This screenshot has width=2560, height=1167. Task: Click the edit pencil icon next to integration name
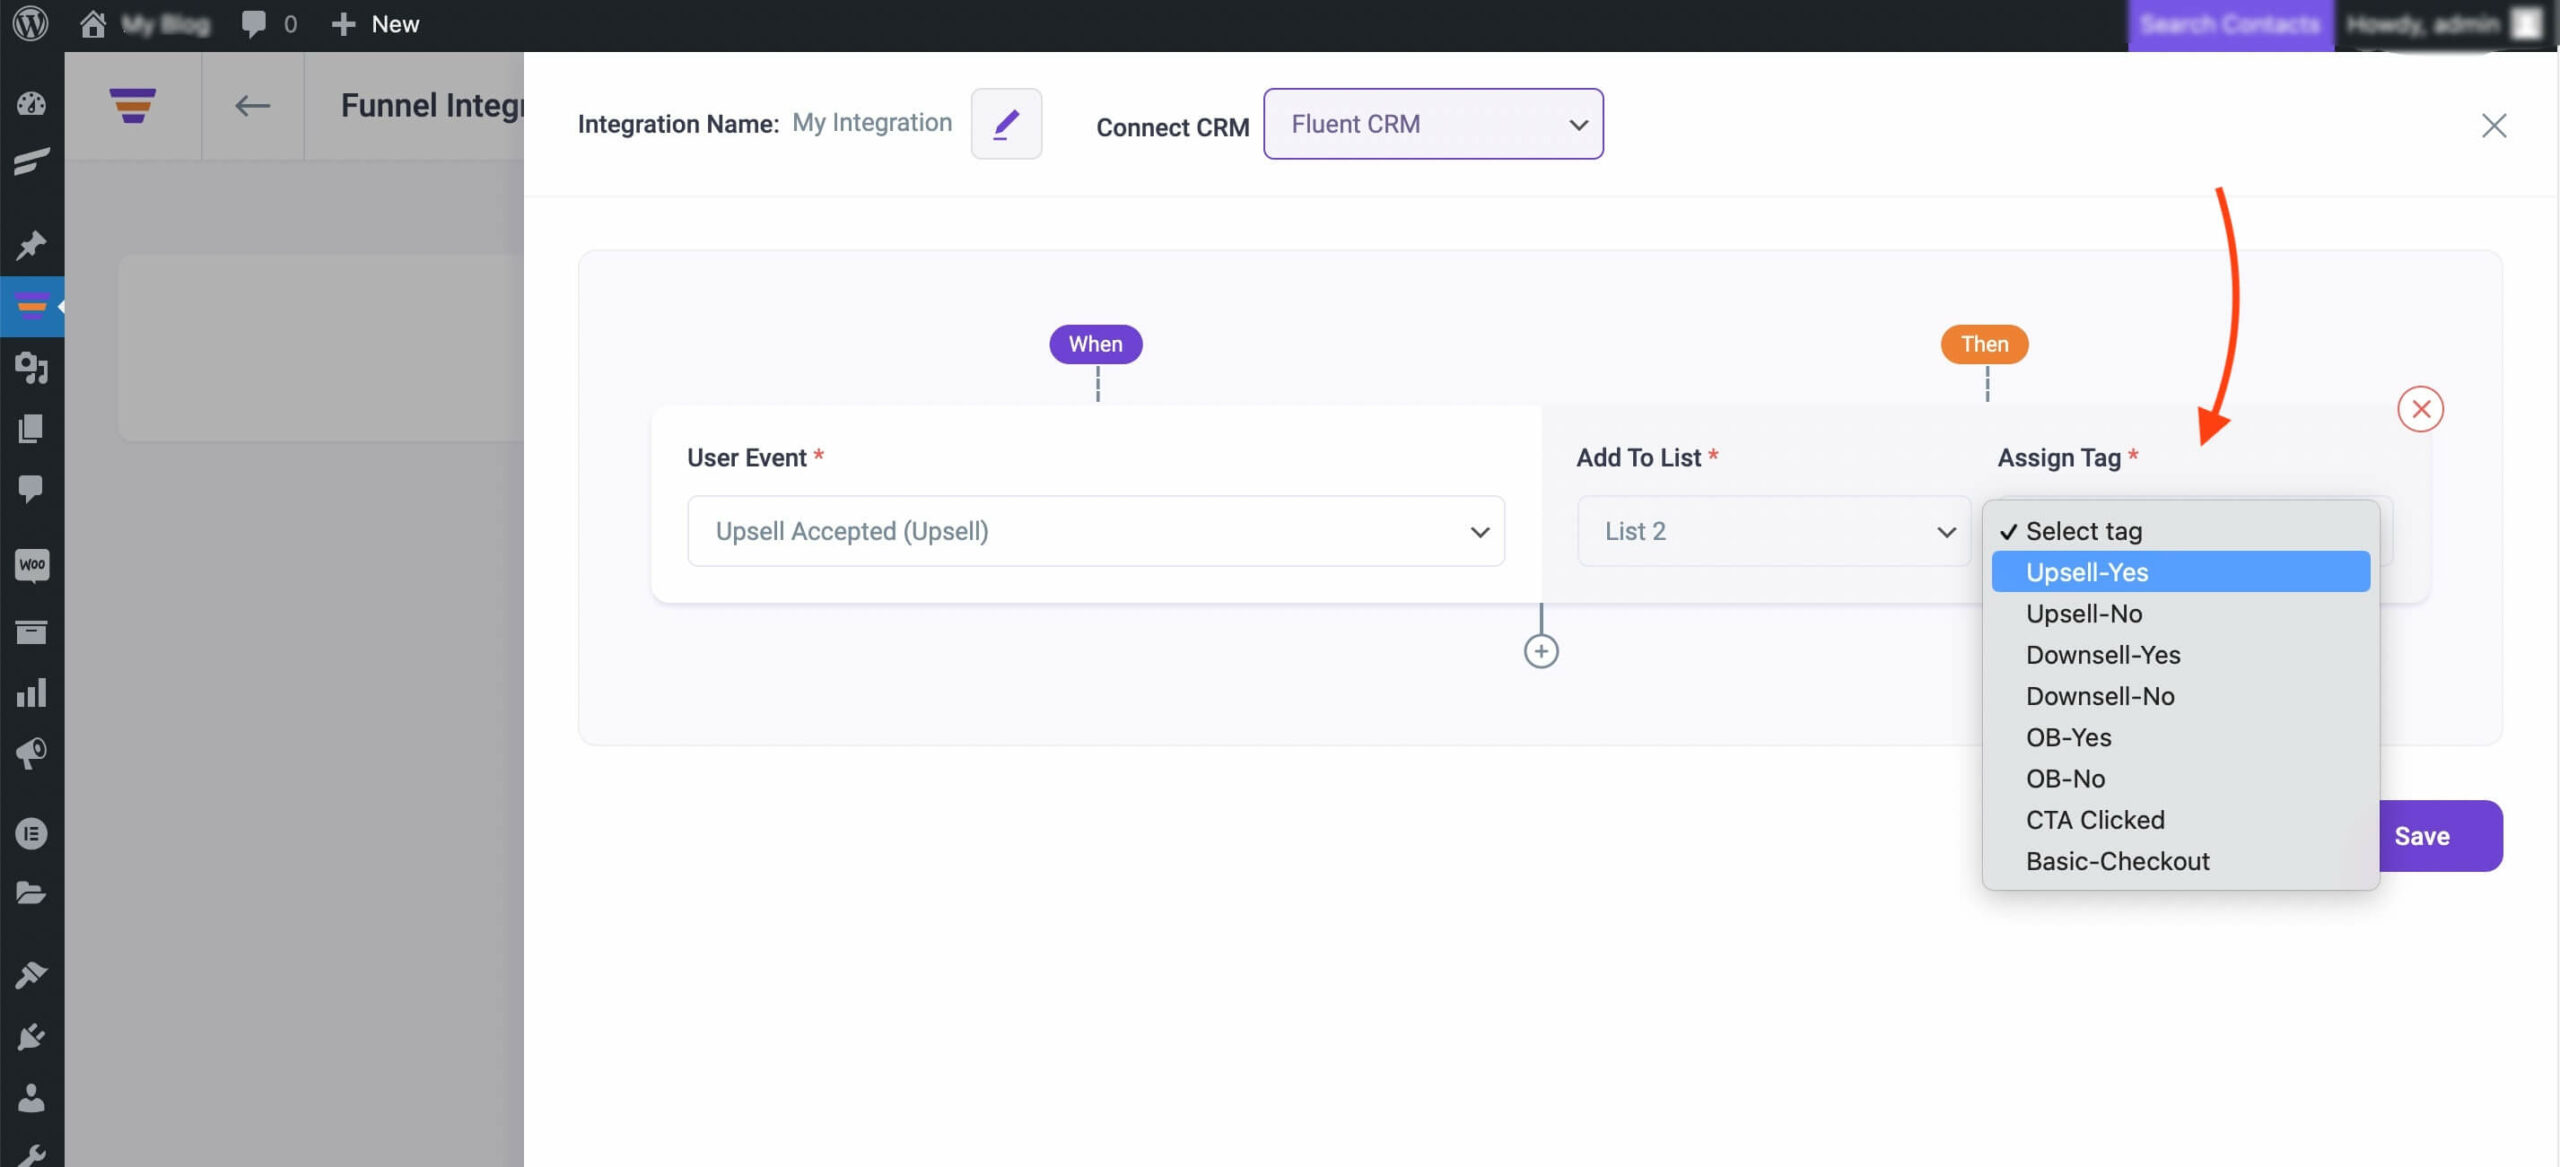point(1007,122)
